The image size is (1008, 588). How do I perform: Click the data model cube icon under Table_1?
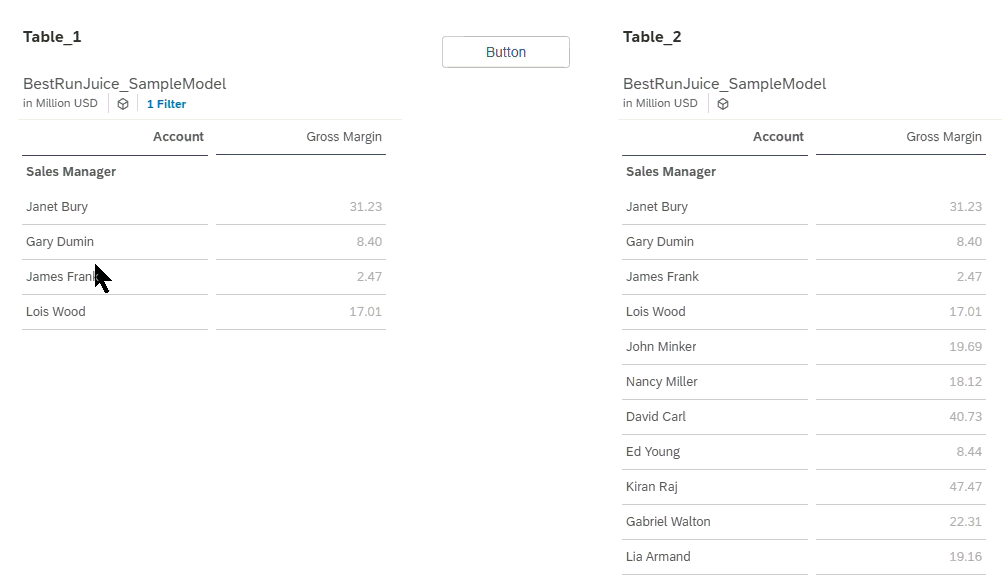pos(121,103)
